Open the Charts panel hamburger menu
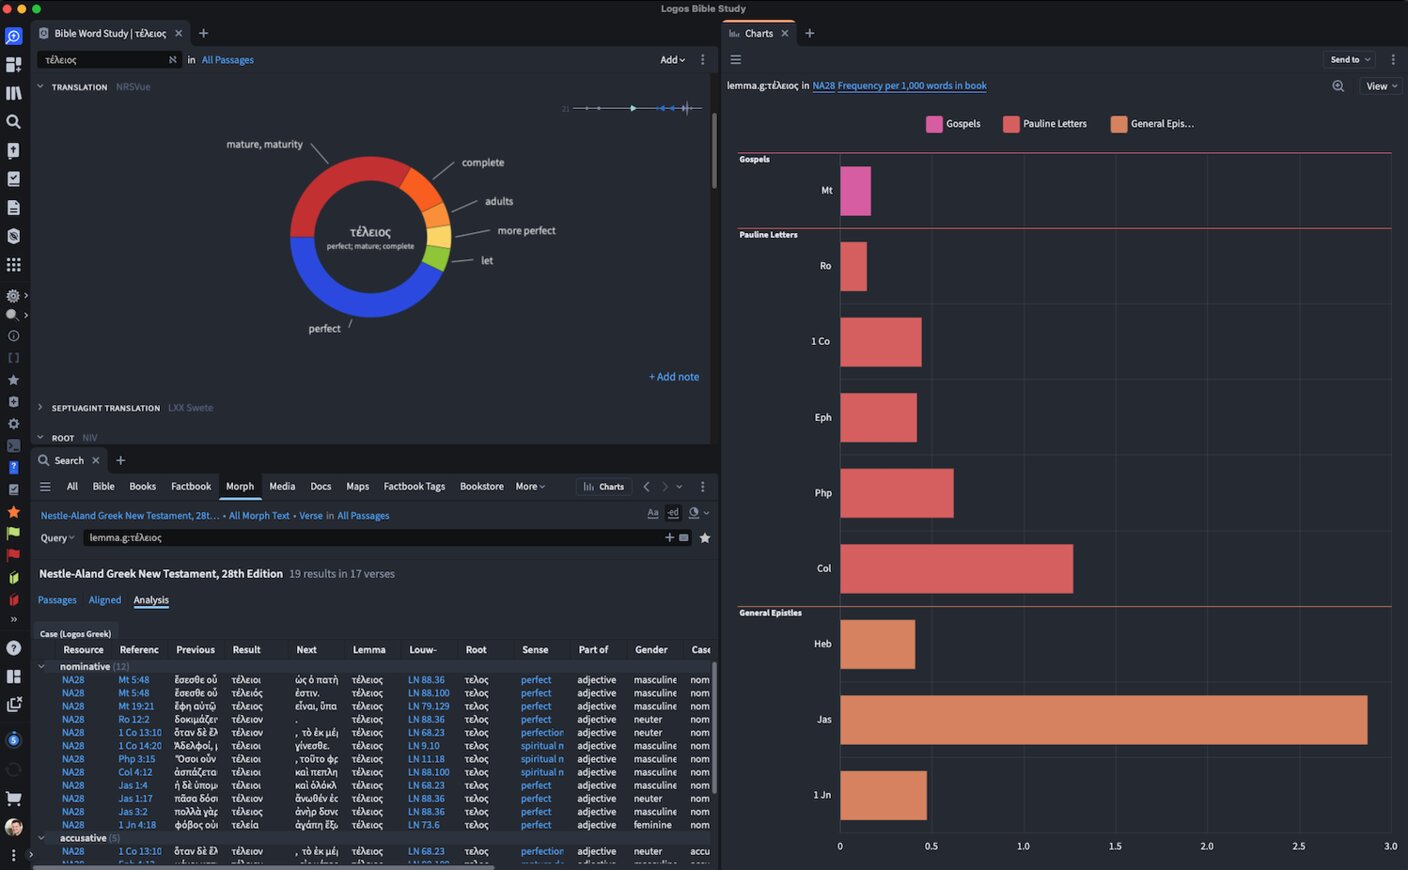 point(736,60)
